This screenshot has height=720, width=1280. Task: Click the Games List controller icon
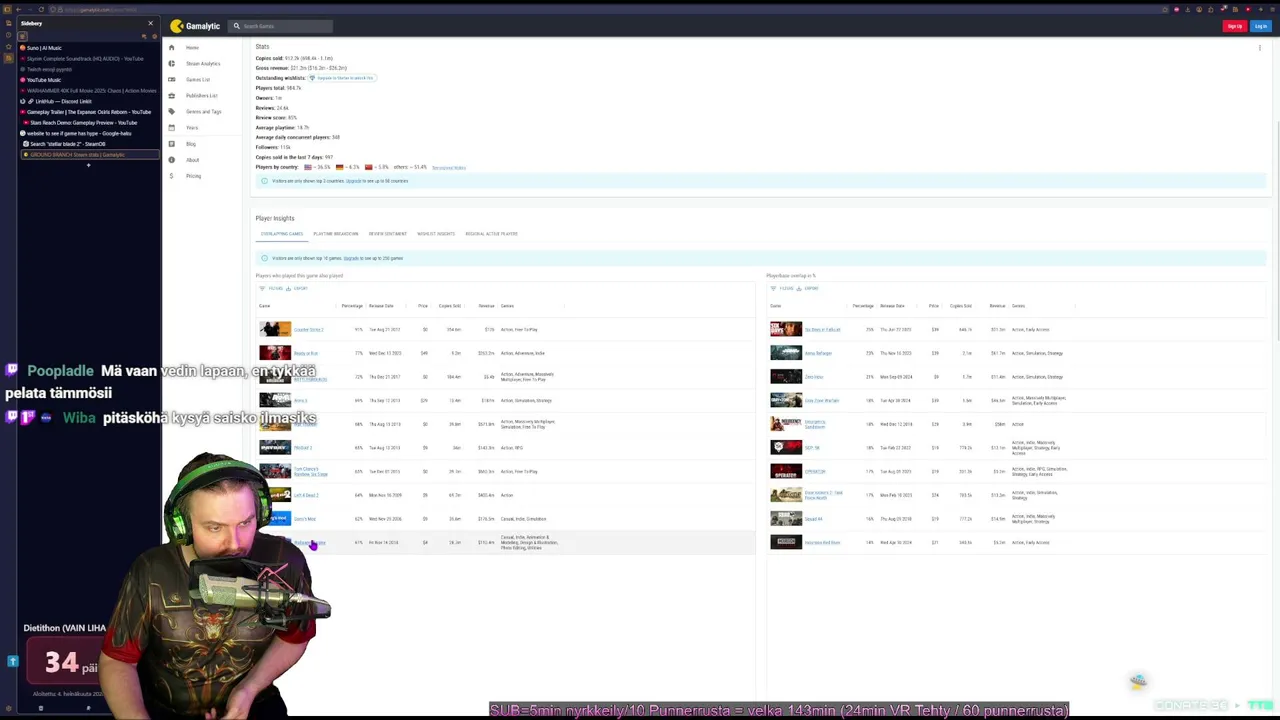(x=171, y=79)
